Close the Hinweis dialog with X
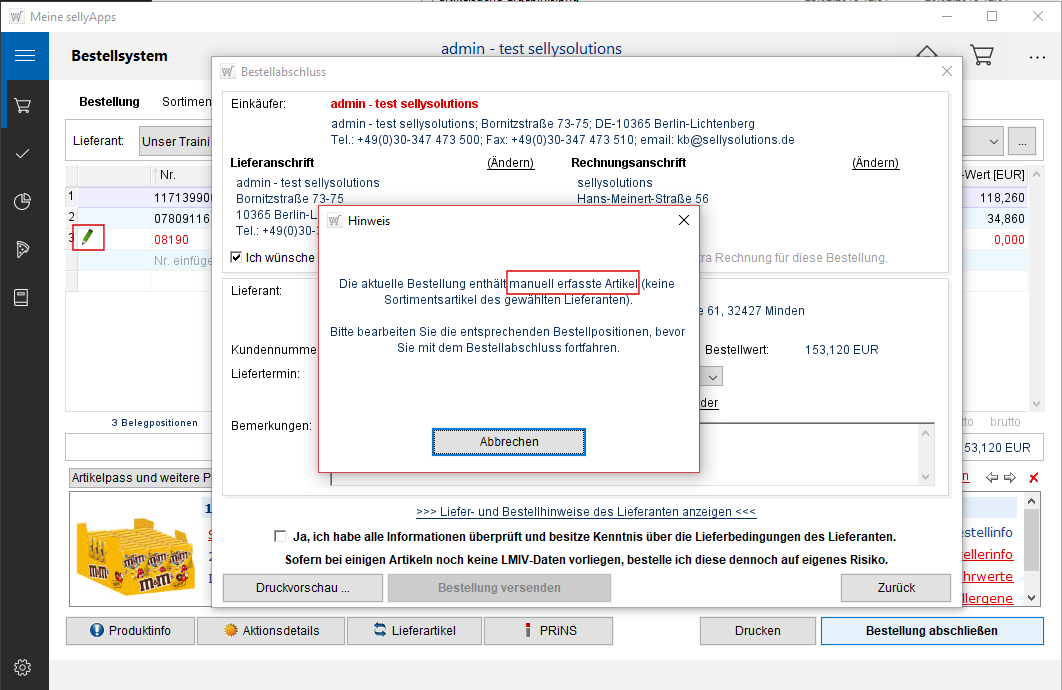Viewport: 1062px width, 690px height. [x=684, y=220]
